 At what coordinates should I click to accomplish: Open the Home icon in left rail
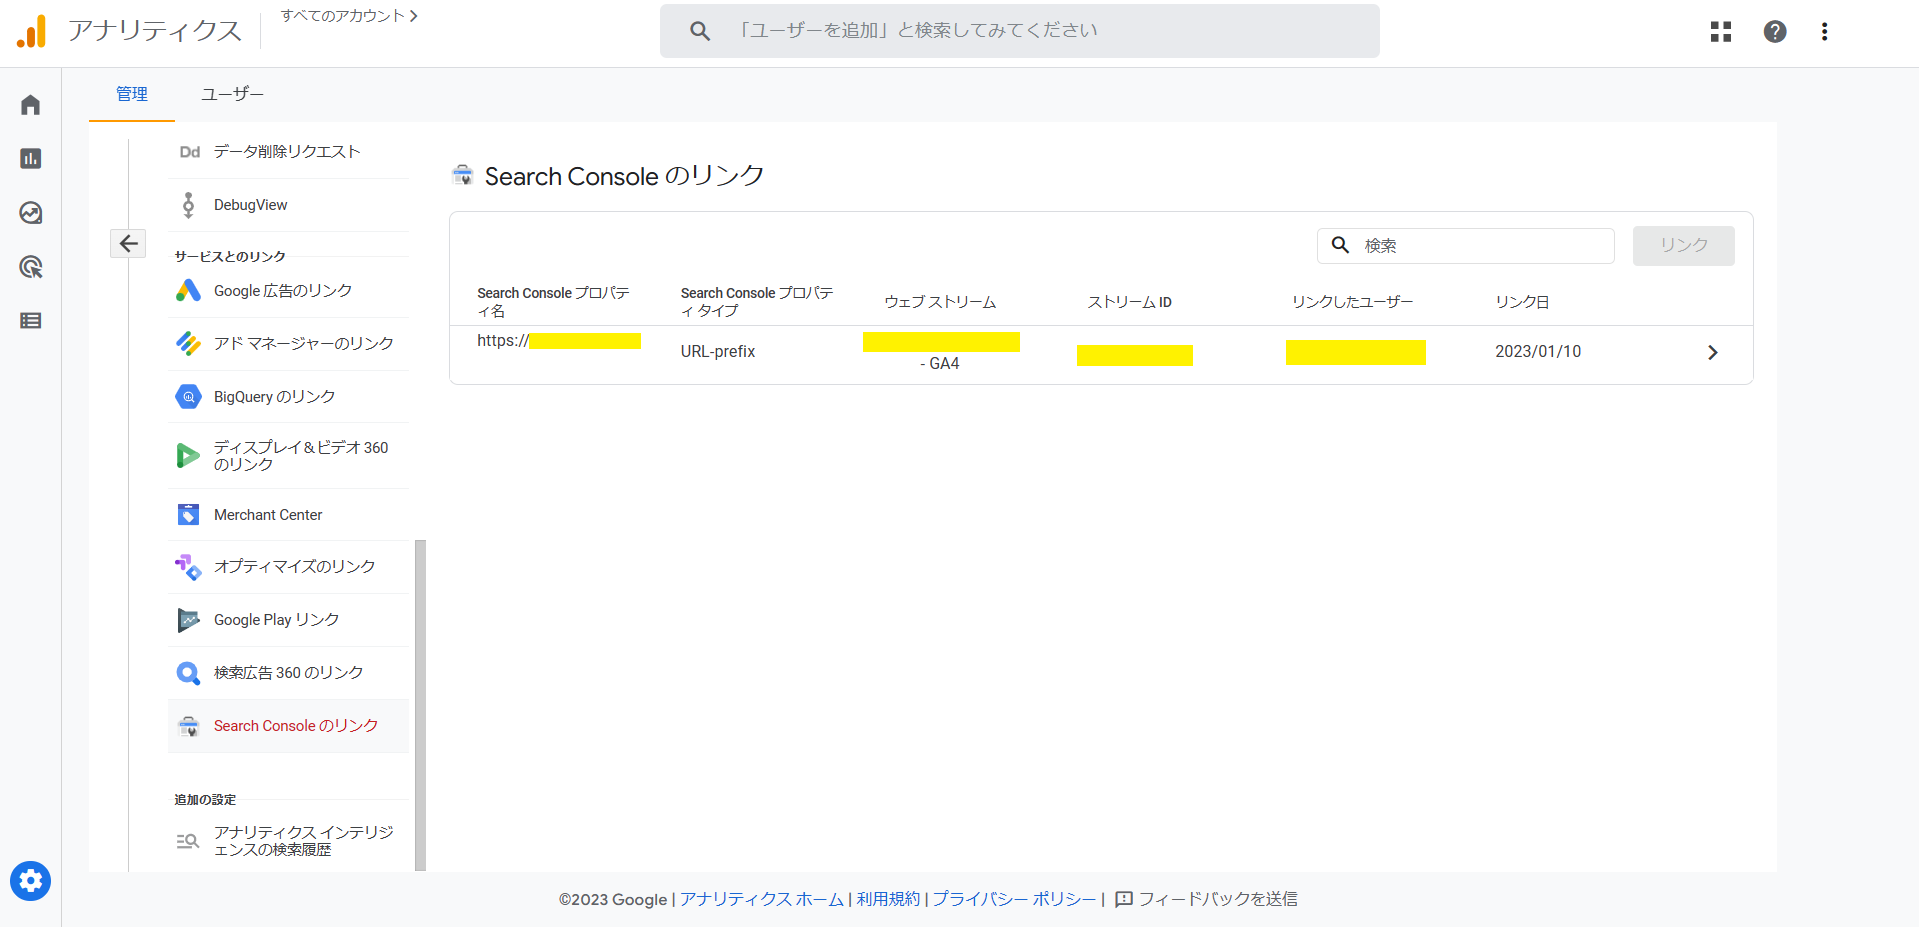click(x=31, y=105)
